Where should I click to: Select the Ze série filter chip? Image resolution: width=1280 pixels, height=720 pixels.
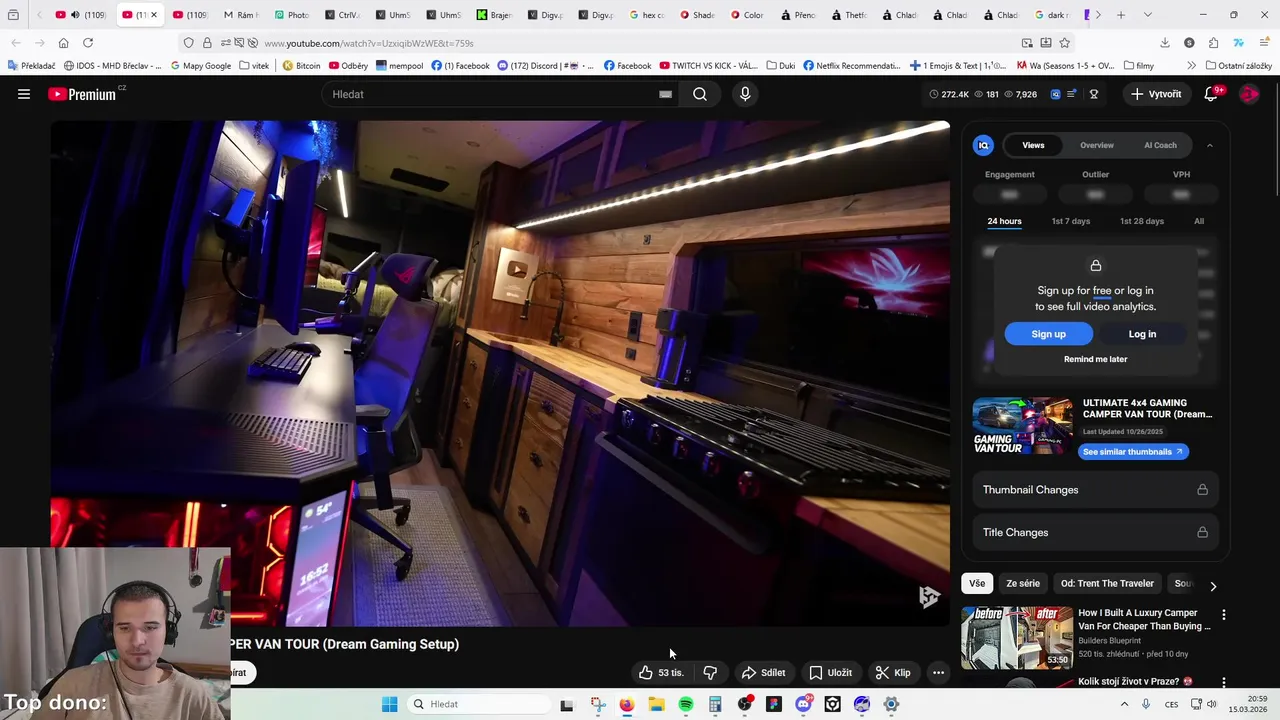1023,583
